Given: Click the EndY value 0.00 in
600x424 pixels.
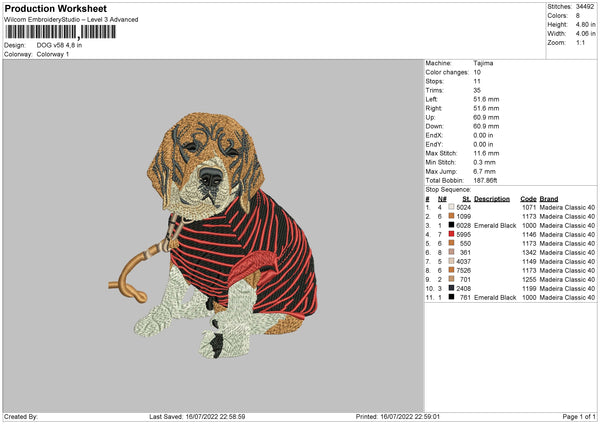Looking at the screenshot, I should [x=483, y=144].
